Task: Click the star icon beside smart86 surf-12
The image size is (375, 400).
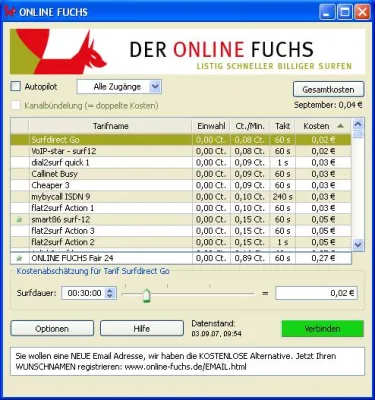Action: pyautogui.click(x=19, y=220)
